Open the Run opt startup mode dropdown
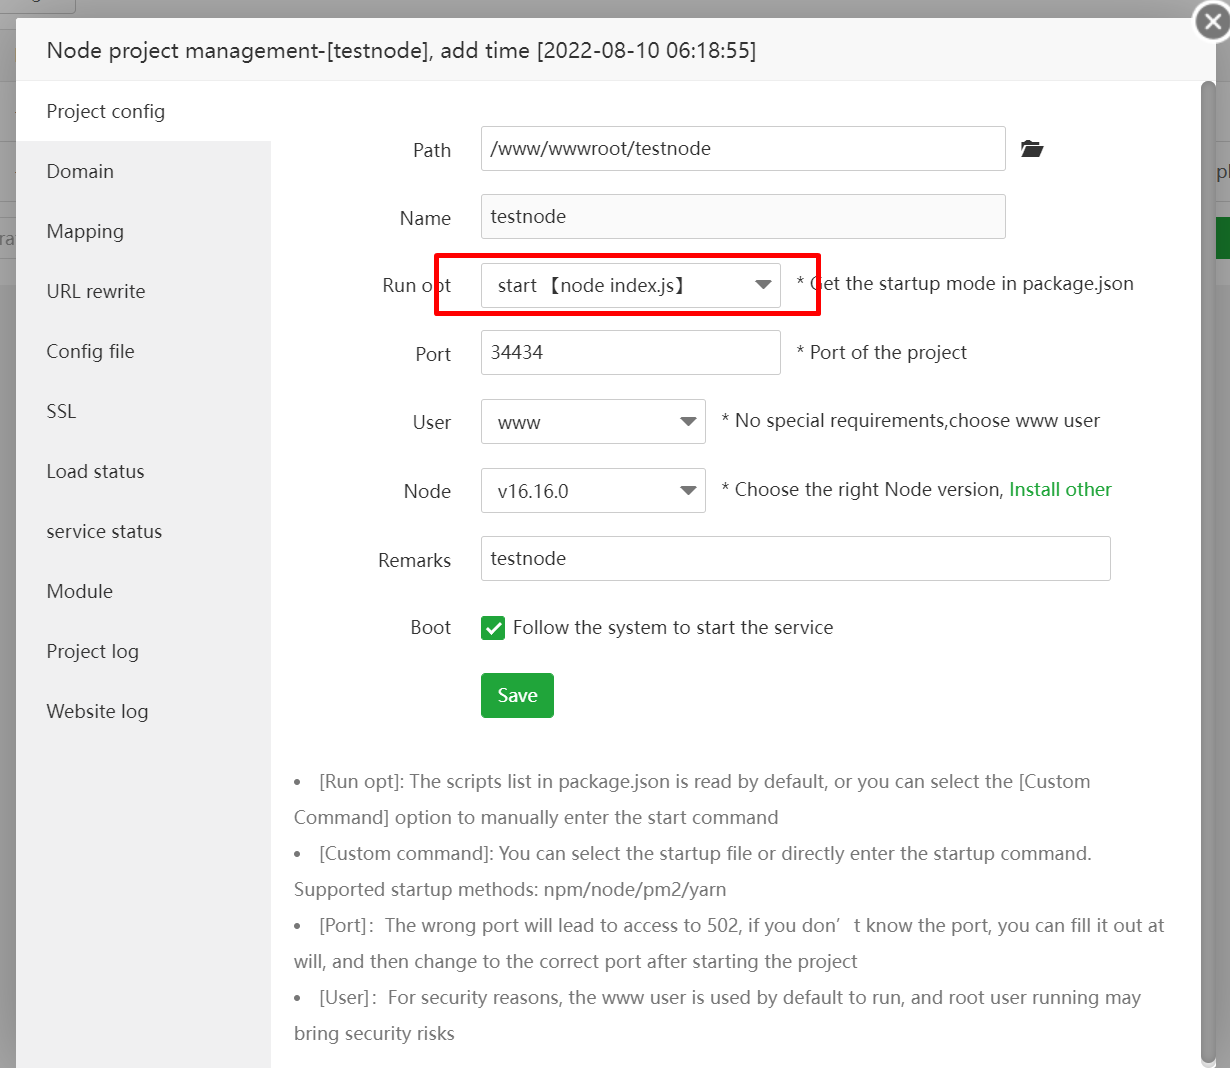Image resolution: width=1230 pixels, height=1068 pixels. tap(631, 286)
